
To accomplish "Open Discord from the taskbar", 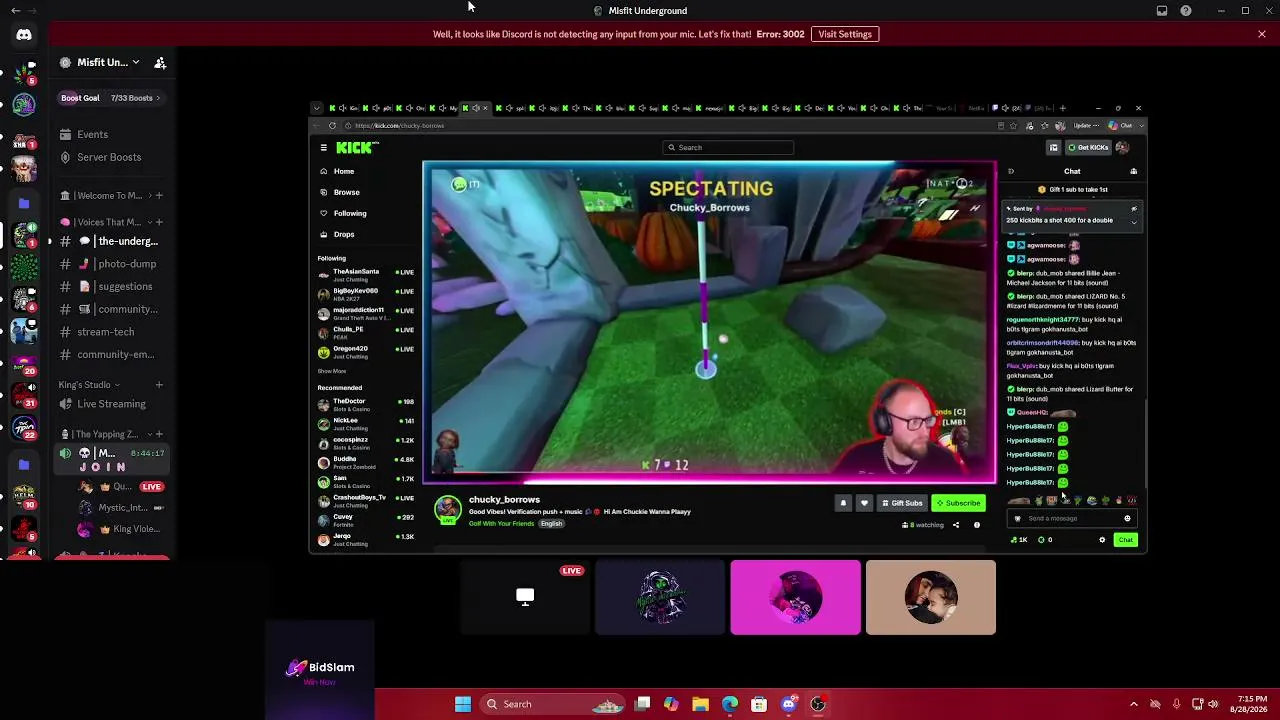I will coord(789,704).
